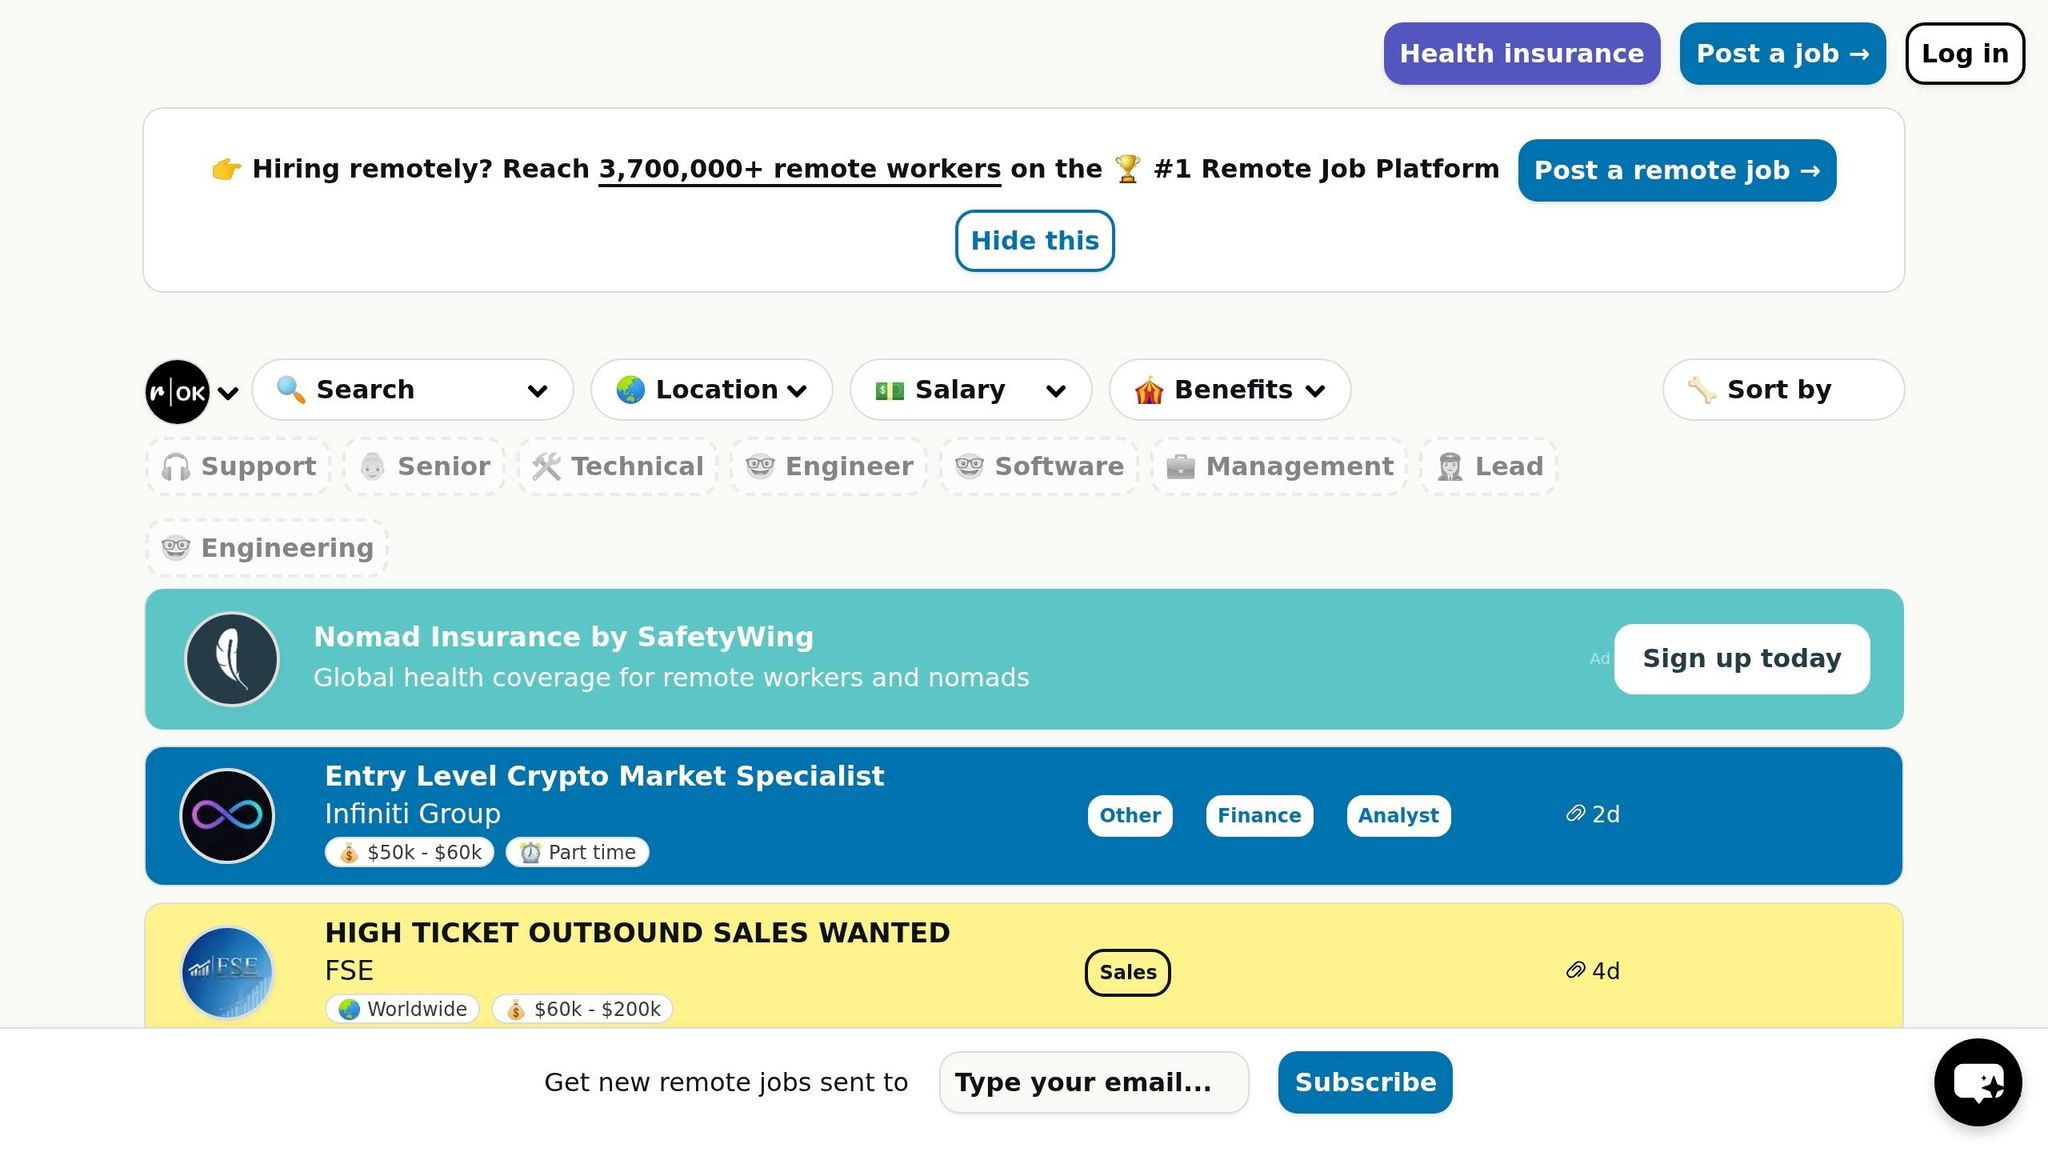The image size is (2048, 1152).
Task: Select the Finance tag on Crypto job
Action: [x=1259, y=816]
